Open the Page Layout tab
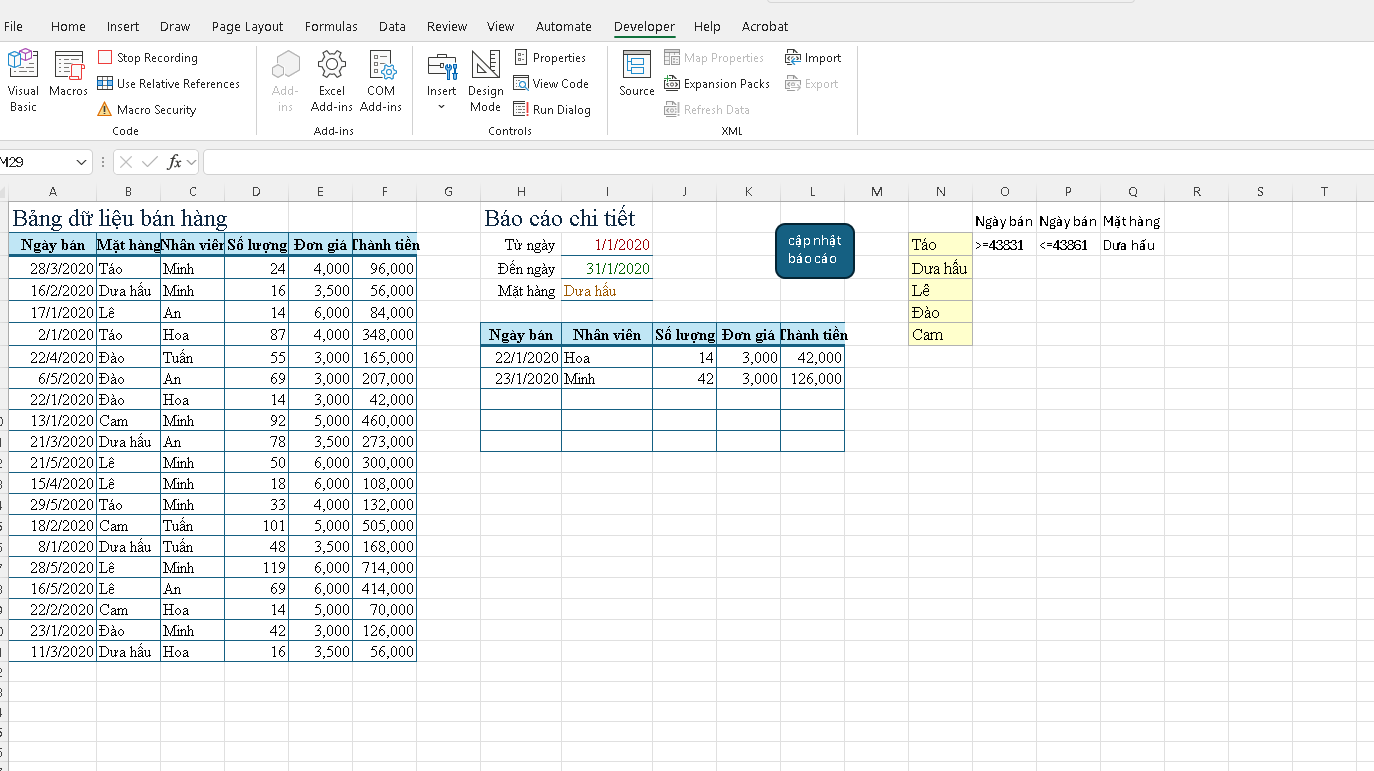Image resolution: width=1374 pixels, height=771 pixels. (x=247, y=27)
